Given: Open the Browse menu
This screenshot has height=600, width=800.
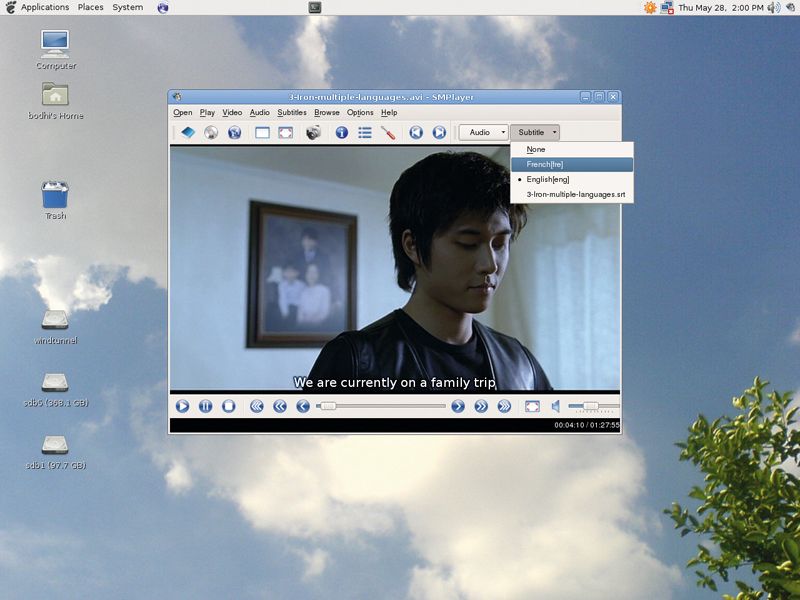Looking at the screenshot, I should tap(327, 113).
